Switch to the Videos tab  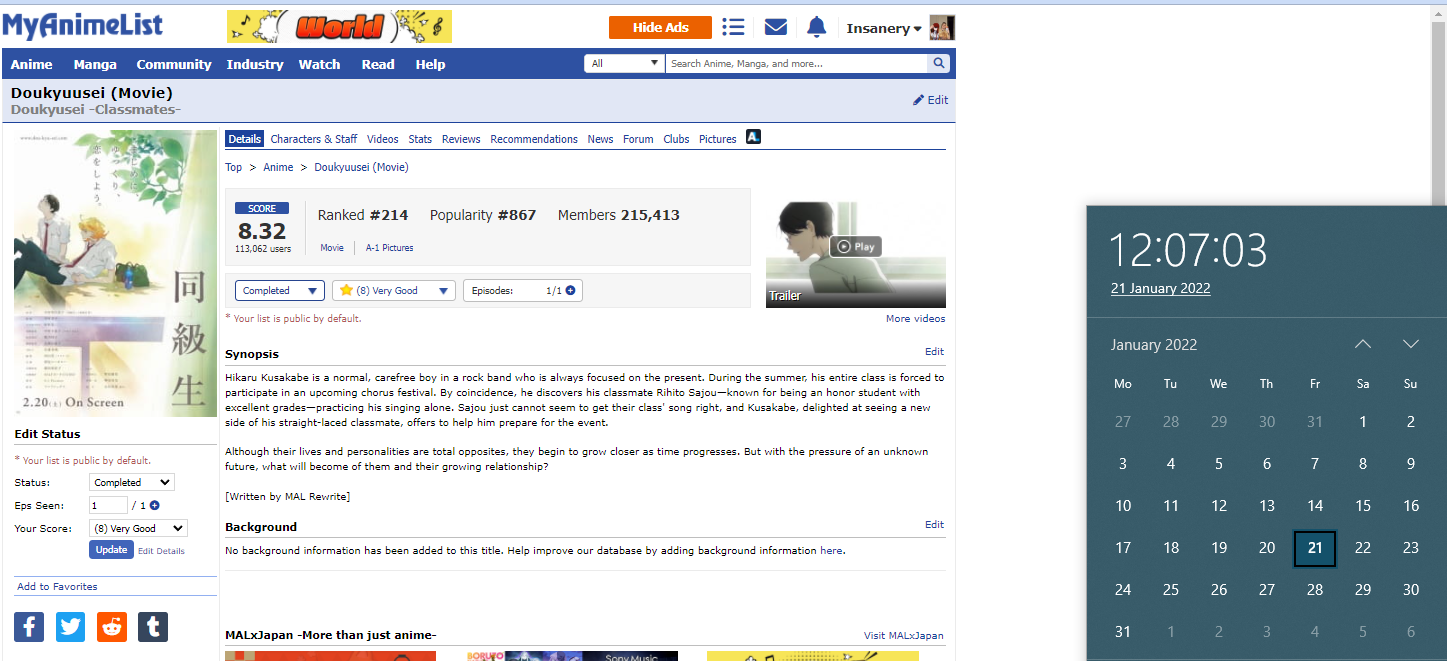pyautogui.click(x=382, y=139)
